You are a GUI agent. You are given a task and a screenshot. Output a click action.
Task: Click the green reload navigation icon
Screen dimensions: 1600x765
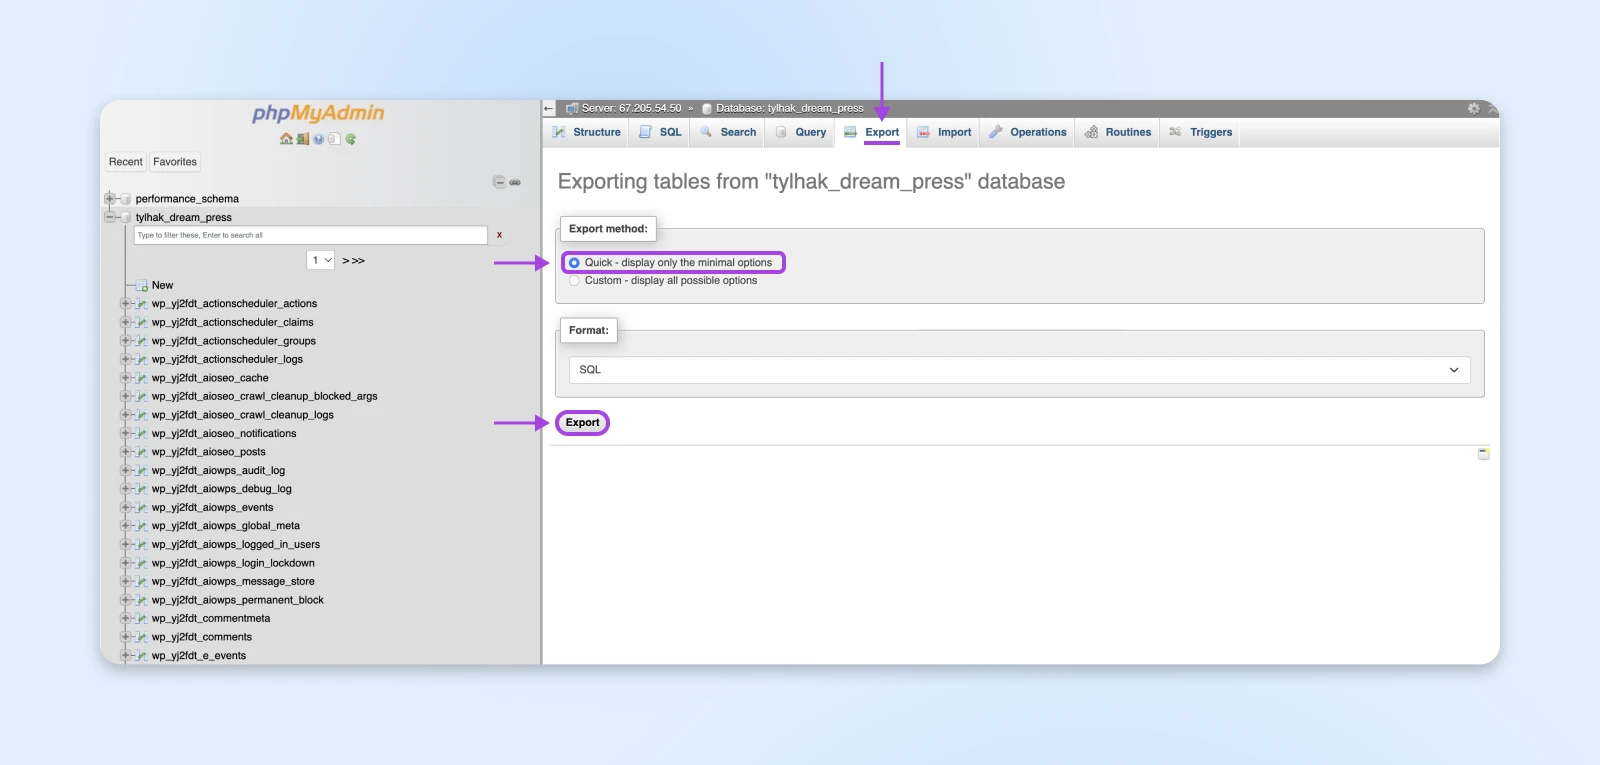pyautogui.click(x=350, y=139)
